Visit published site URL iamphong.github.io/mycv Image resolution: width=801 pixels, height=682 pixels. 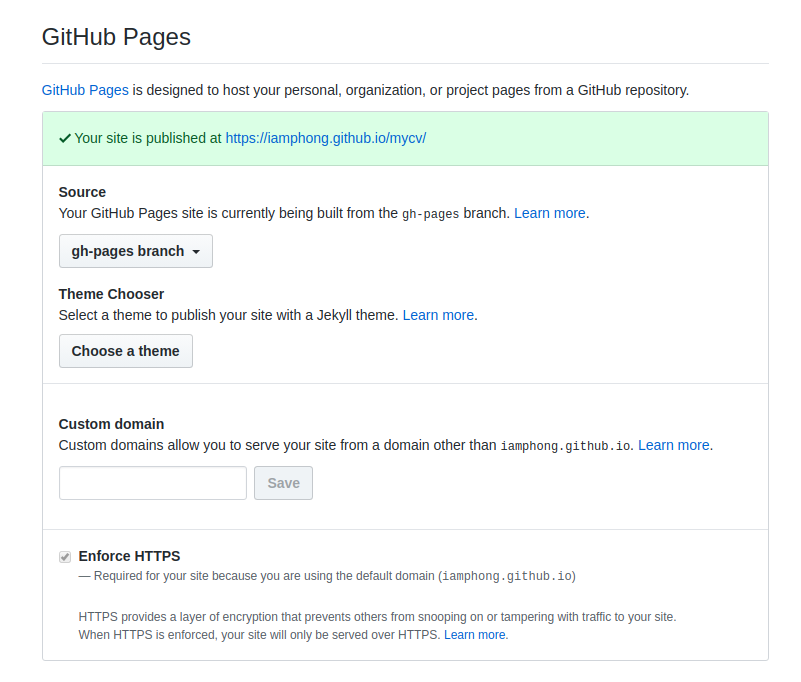click(325, 138)
